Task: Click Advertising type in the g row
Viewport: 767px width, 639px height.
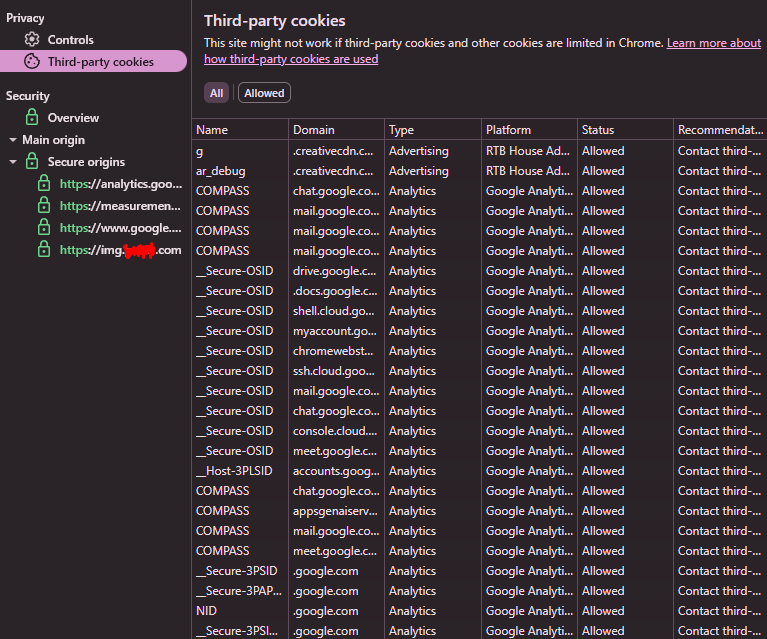Action: click(x=433, y=151)
